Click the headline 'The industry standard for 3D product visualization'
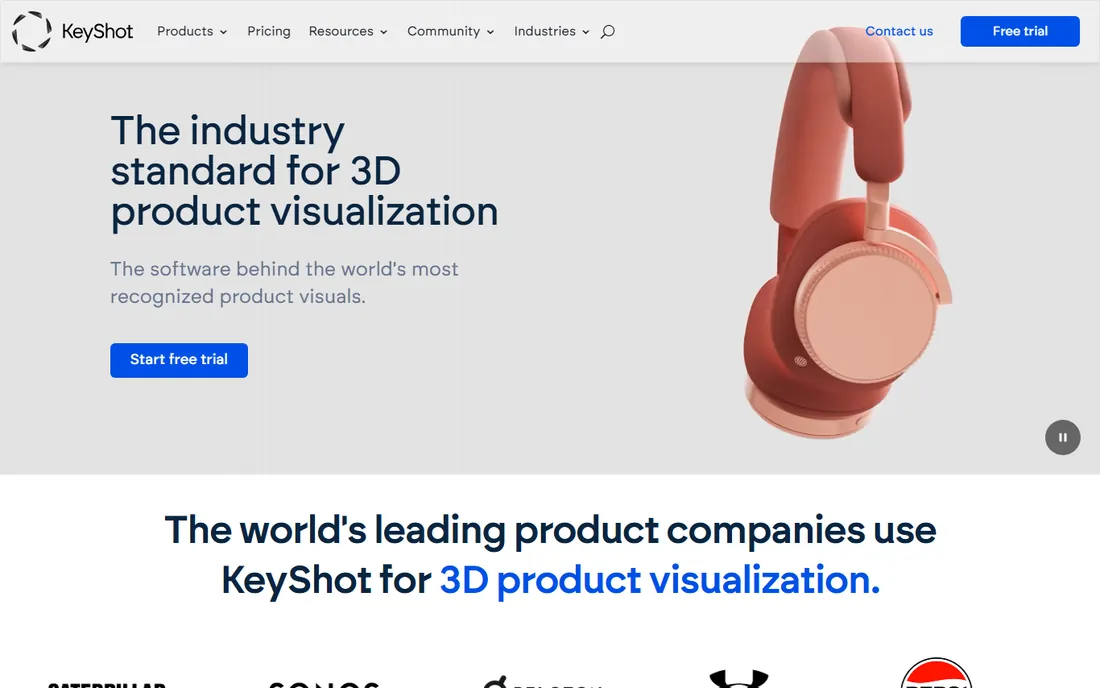Image resolution: width=1100 pixels, height=688 pixels. [x=304, y=171]
